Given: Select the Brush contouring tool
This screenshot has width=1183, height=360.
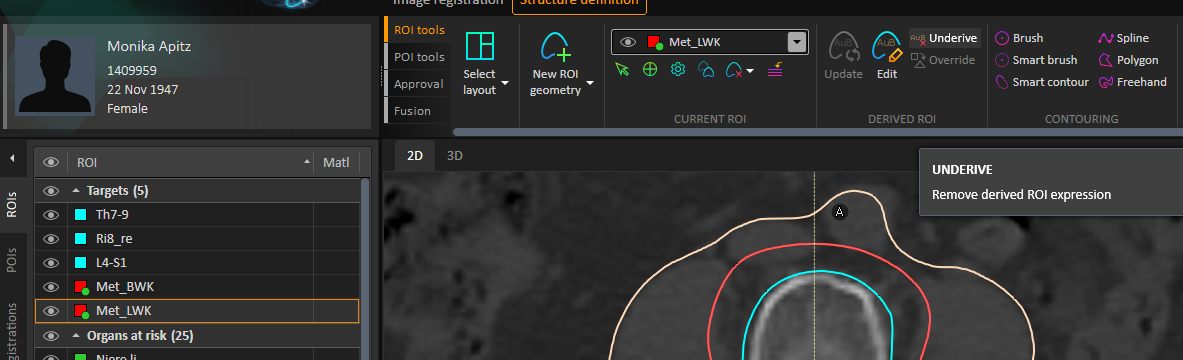Looking at the screenshot, I should tap(1019, 38).
